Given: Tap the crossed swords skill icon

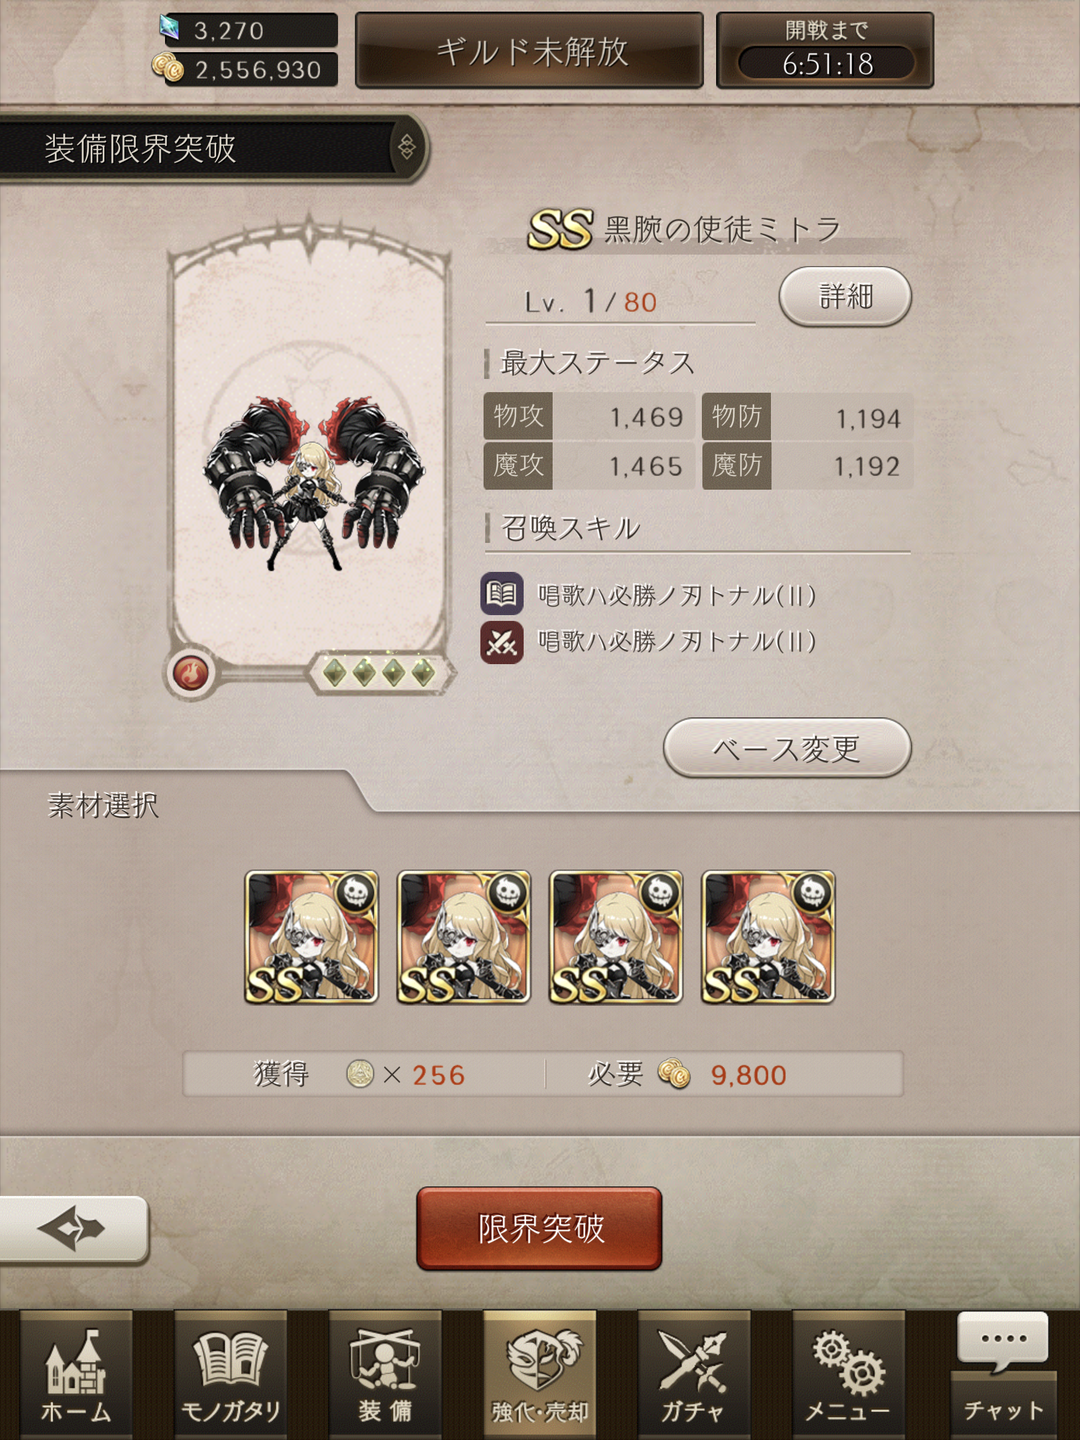Looking at the screenshot, I should point(502,642).
